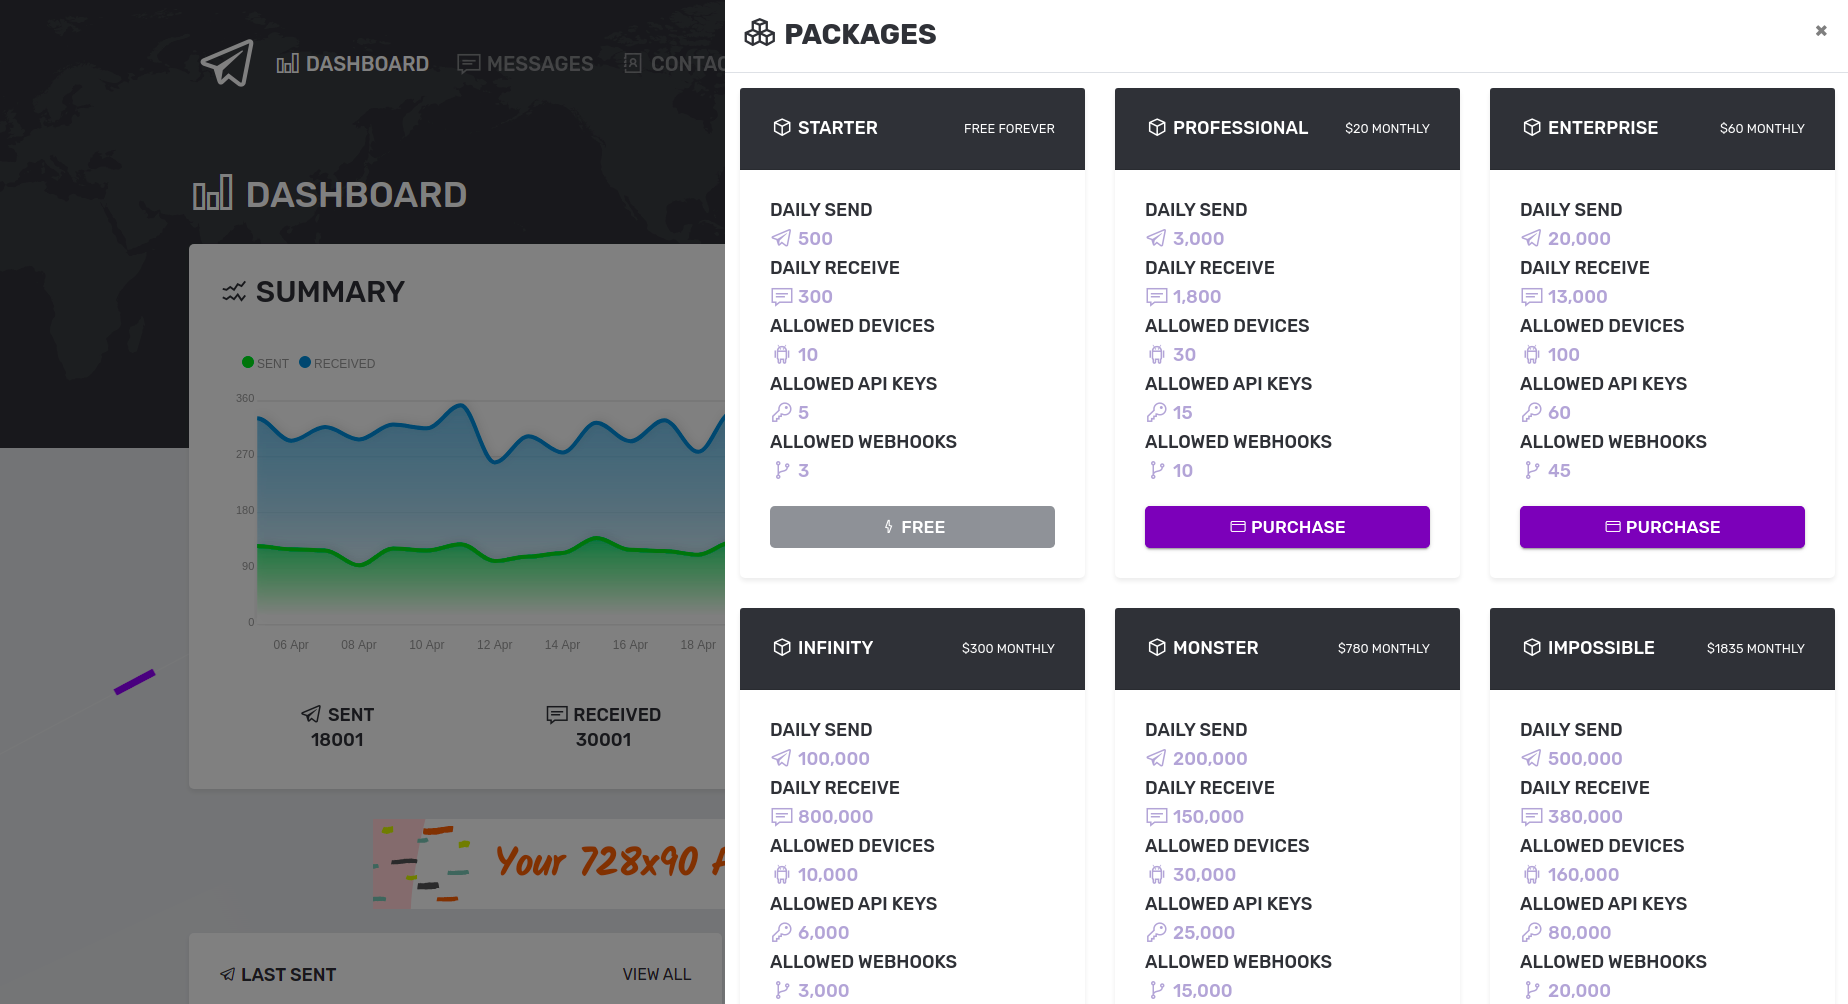Click the Last Sent paper plane icon
This screenshot has width=1848, height=1004.
point(228,974)
